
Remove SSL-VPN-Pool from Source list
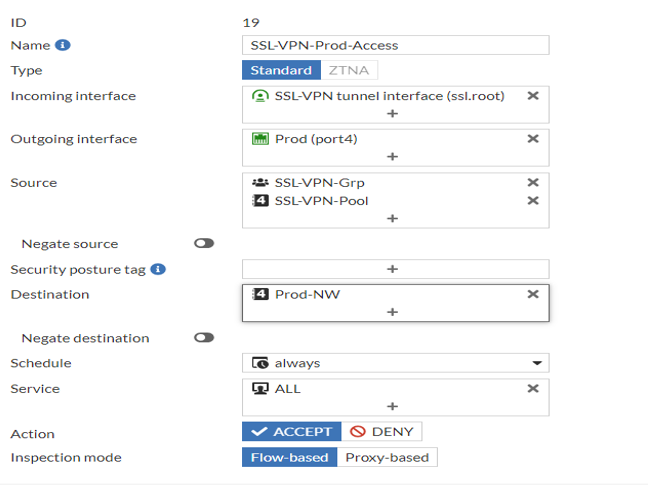533,201
